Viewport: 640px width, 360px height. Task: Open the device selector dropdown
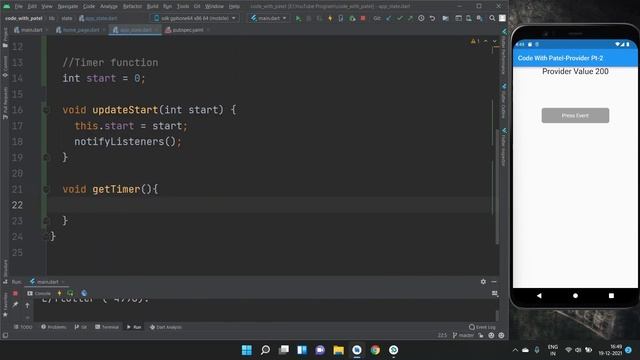pyautogui.click(x=195, y=18)
